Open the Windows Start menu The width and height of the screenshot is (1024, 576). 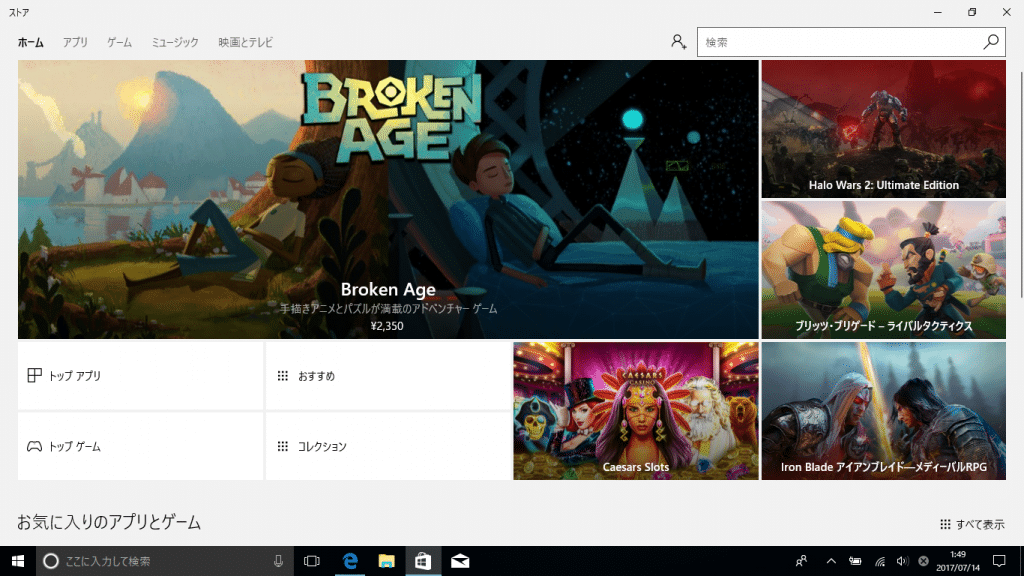(x=18, y=561)
